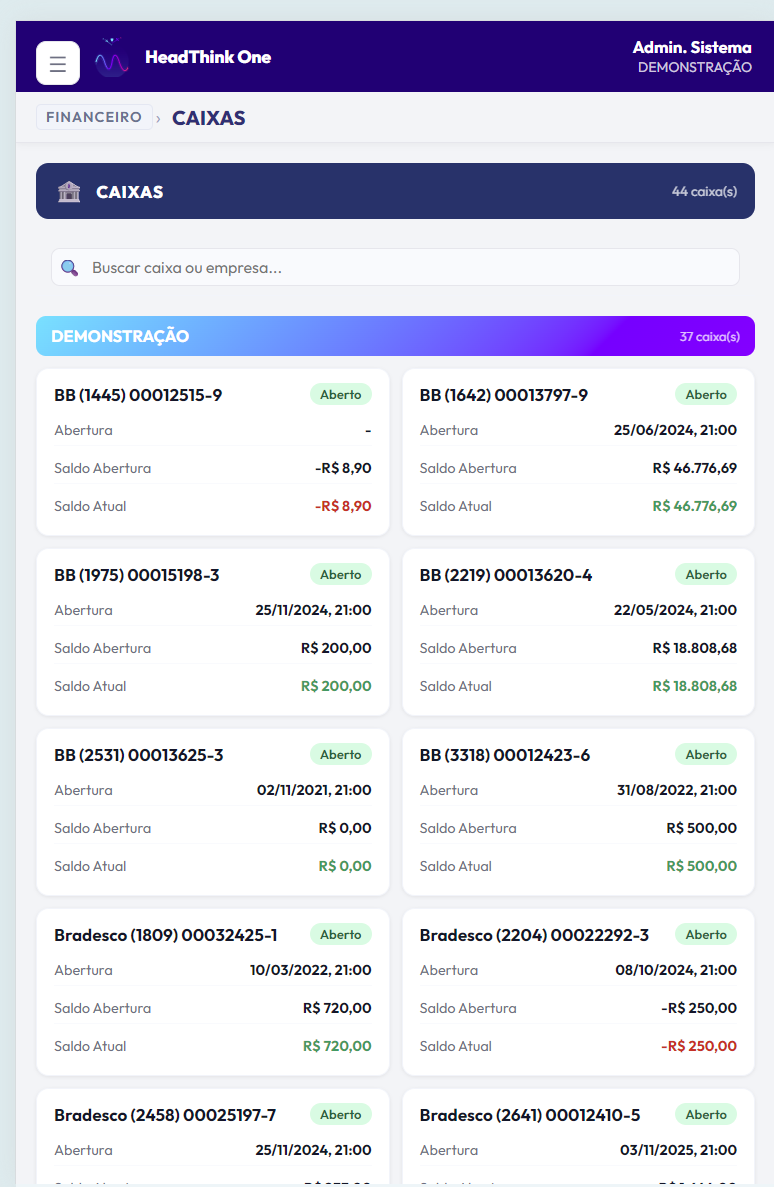Focus the Buscar caixa ou empresa field
This screenshot has width=774, height=1187.
point(395,267)
